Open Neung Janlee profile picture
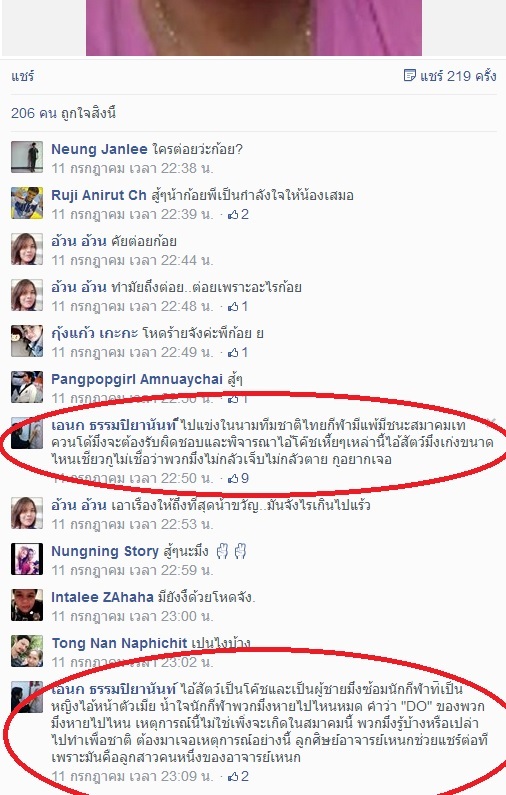The height and width of the screenshot is (795, 506). click(27, 158)
